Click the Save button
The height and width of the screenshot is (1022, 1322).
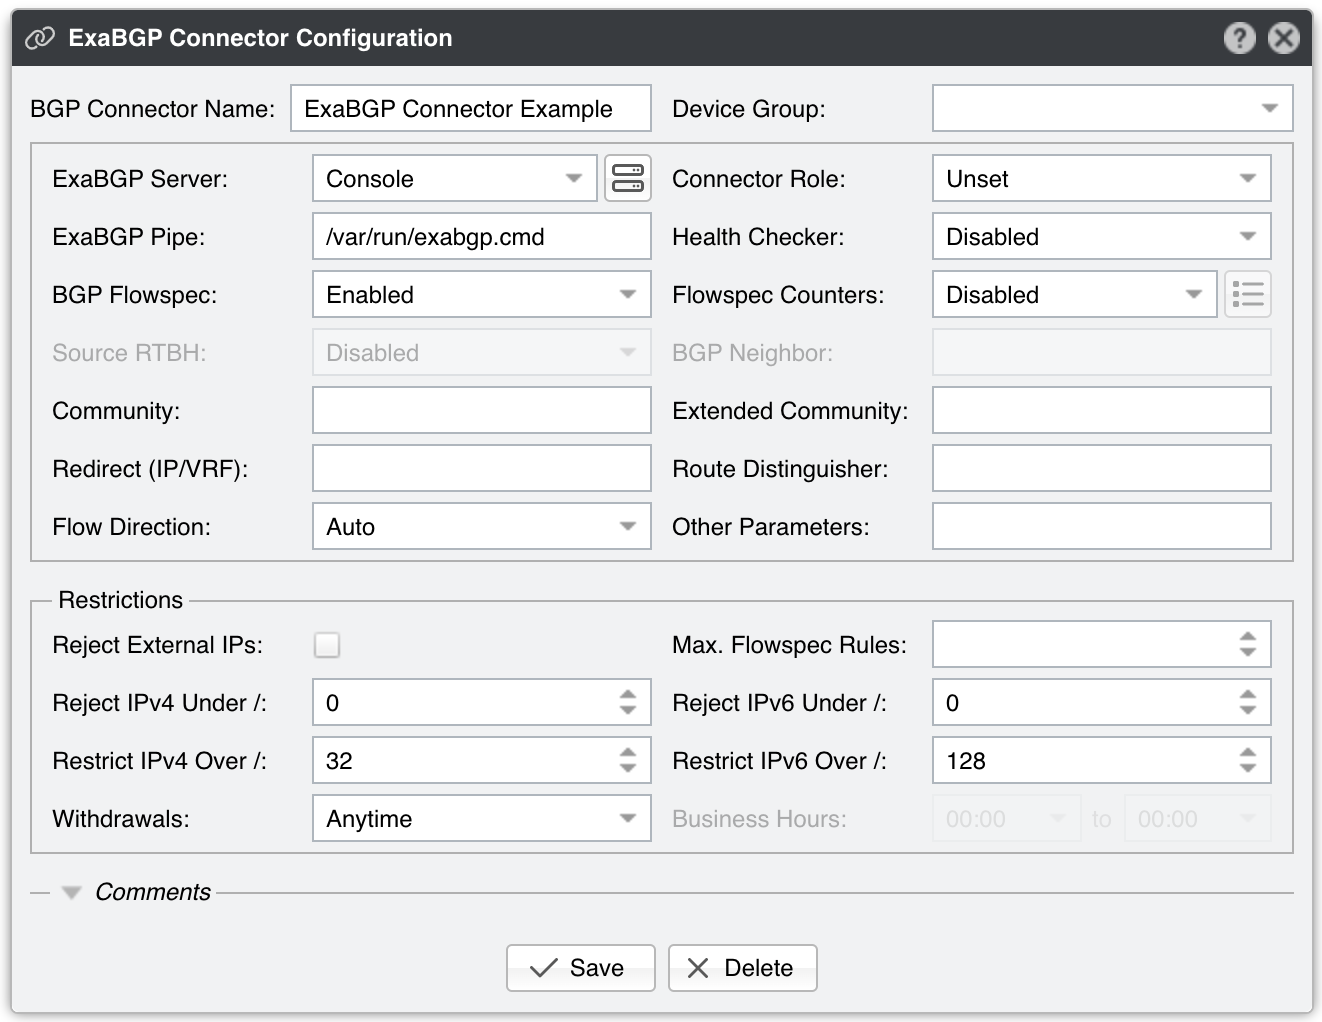581,968
